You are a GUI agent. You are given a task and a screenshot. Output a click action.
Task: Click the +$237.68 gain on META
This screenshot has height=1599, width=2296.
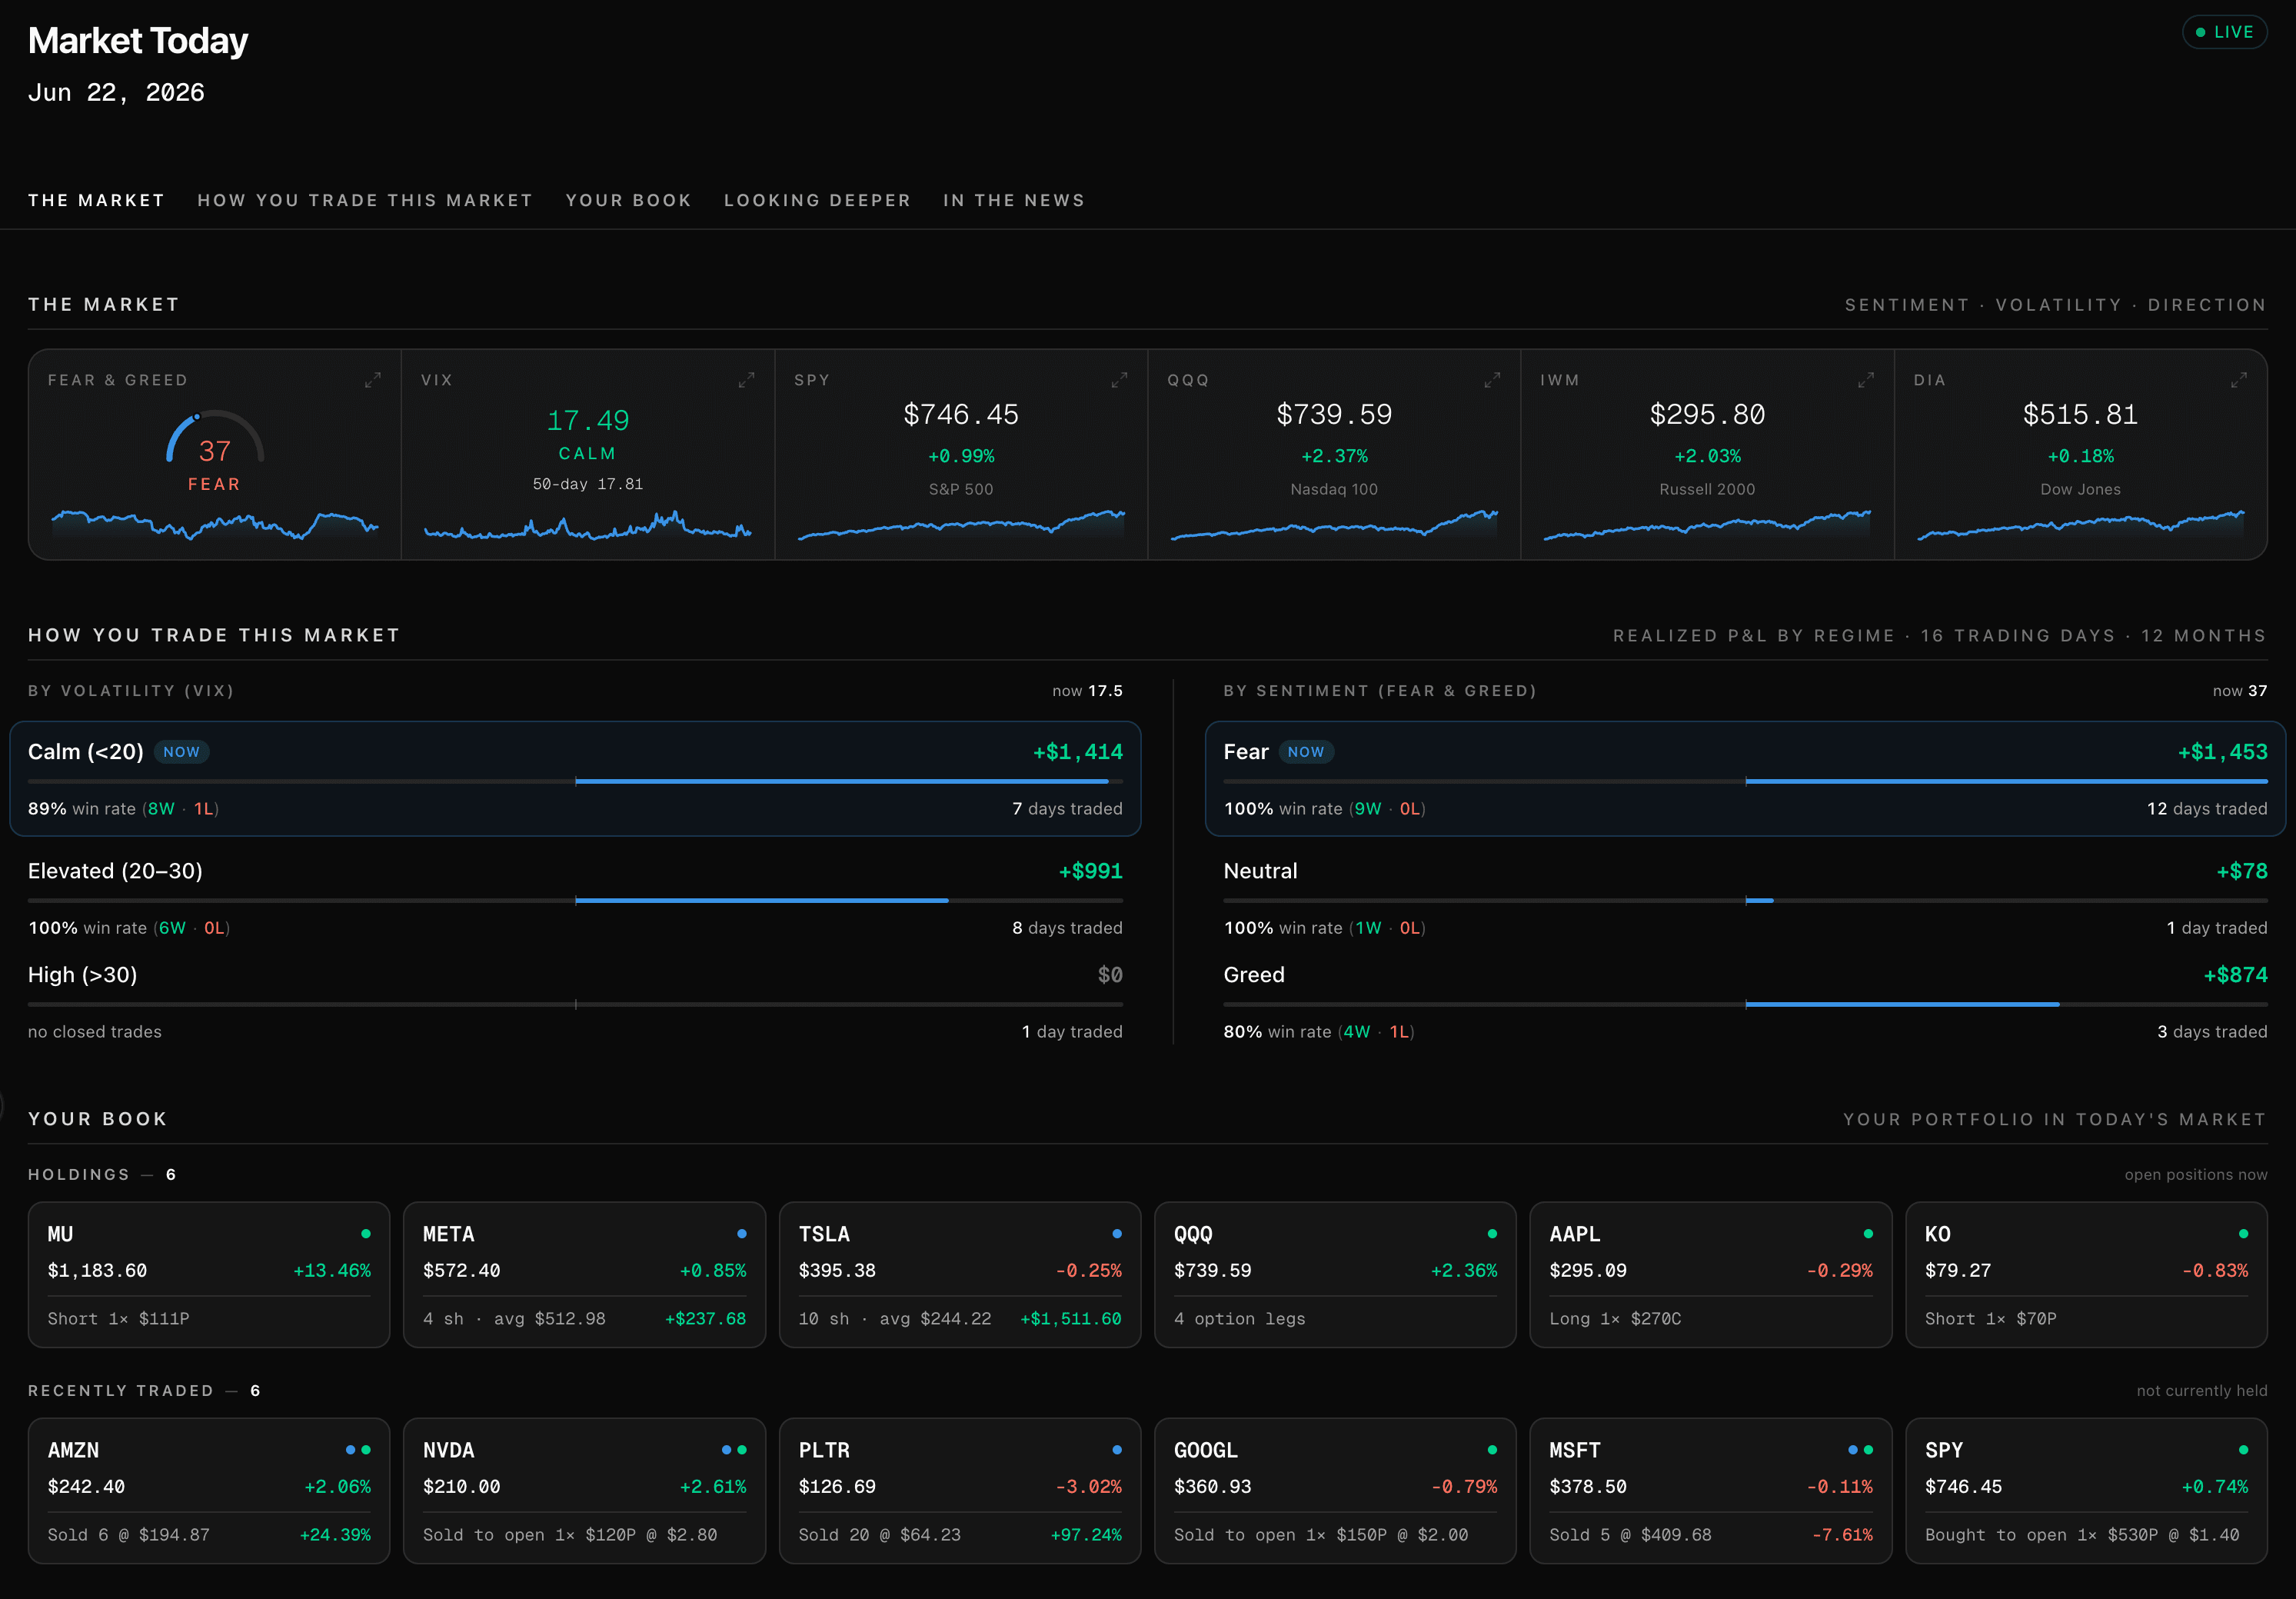(705, 1319)
